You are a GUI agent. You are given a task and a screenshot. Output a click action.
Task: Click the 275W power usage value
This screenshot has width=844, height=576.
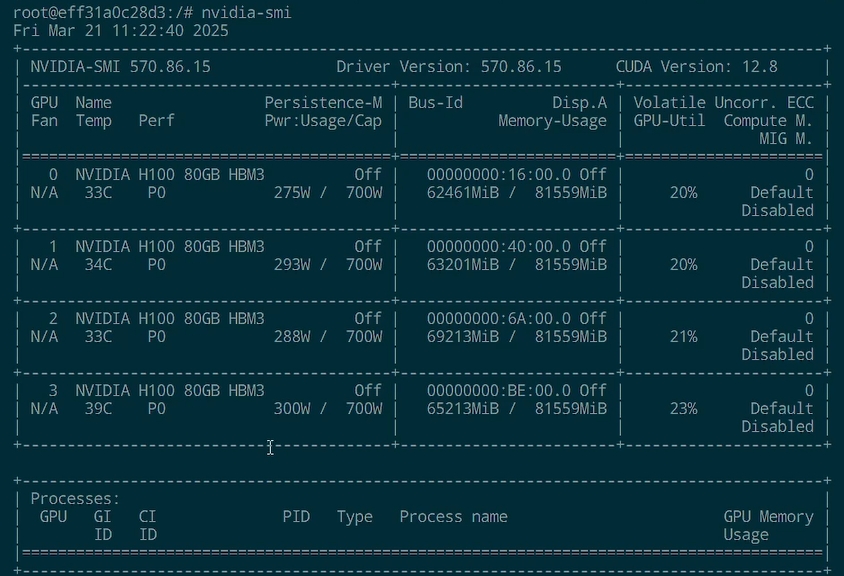point(292,193)
